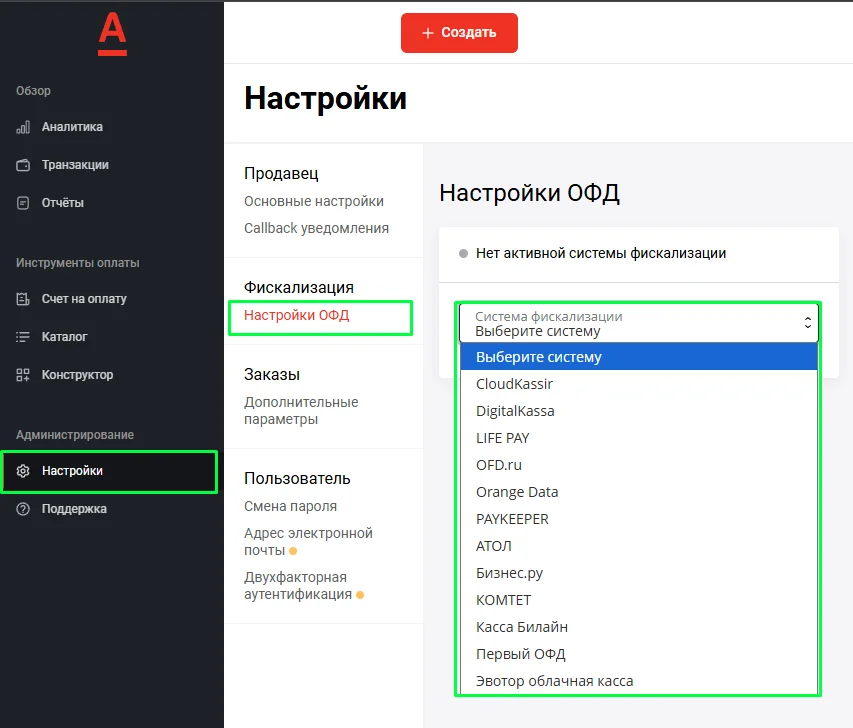Select КОМТЕТ from the list

639,600
